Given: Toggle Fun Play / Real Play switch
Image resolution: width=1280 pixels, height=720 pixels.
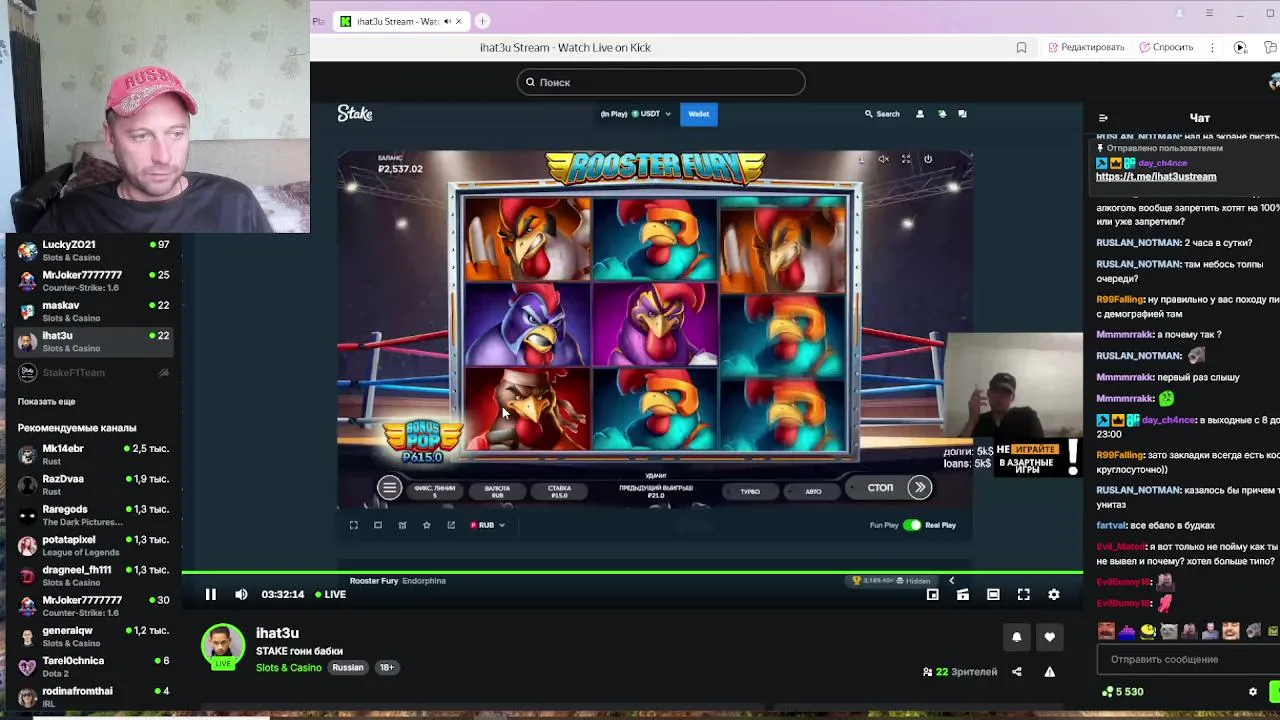Looking at the screenshot, I should click(x=912, y=525).
